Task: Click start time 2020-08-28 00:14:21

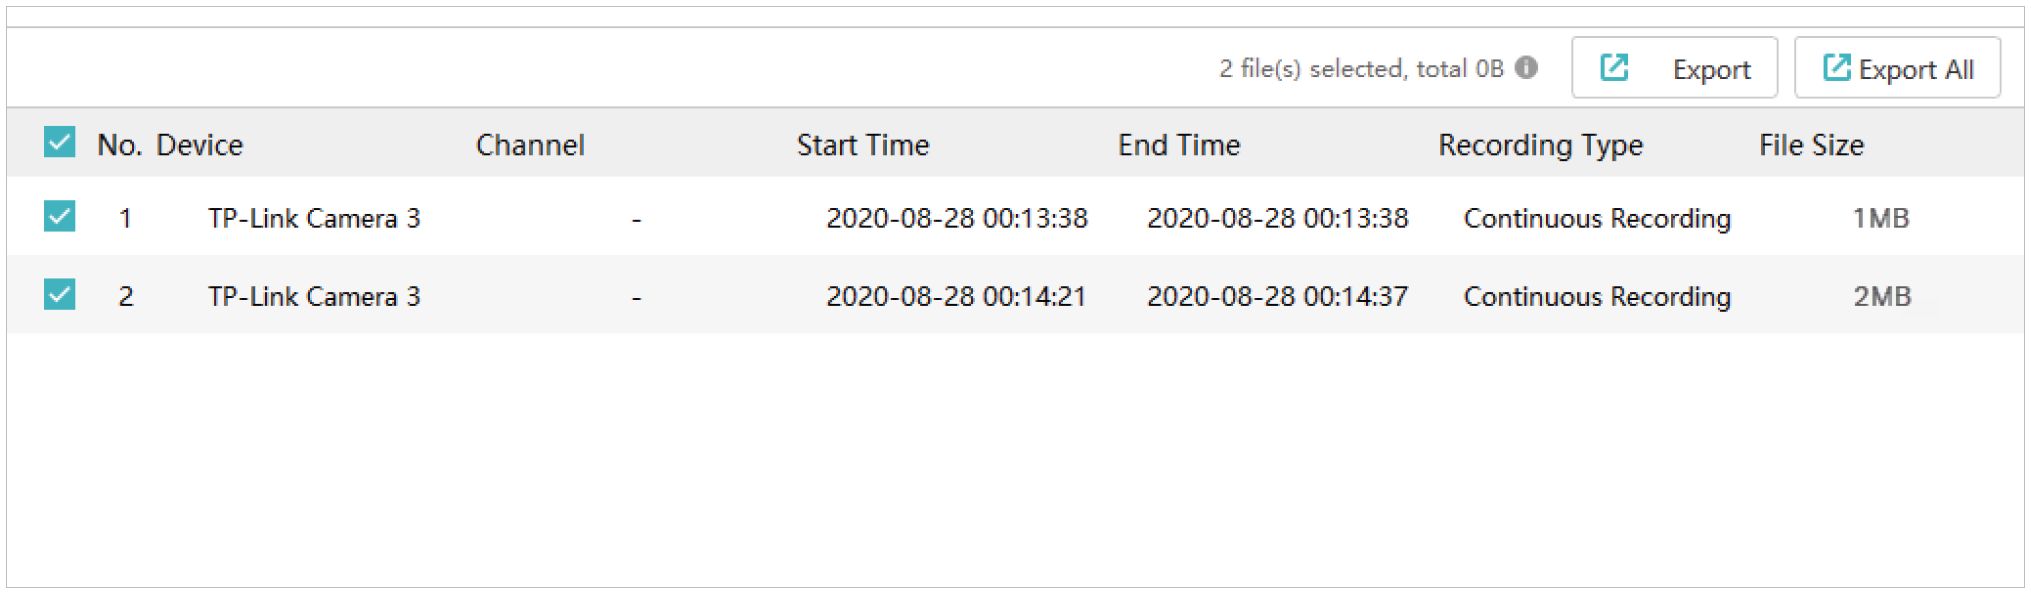Action: point(955,296)
